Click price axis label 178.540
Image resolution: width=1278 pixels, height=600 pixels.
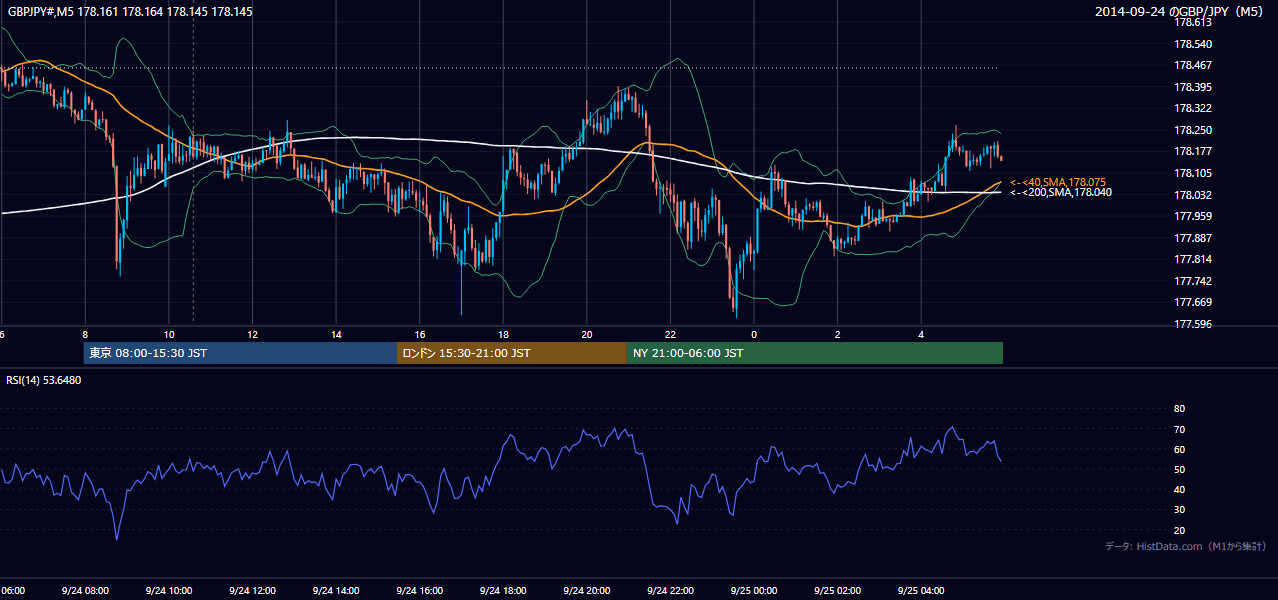[1192, 44]
